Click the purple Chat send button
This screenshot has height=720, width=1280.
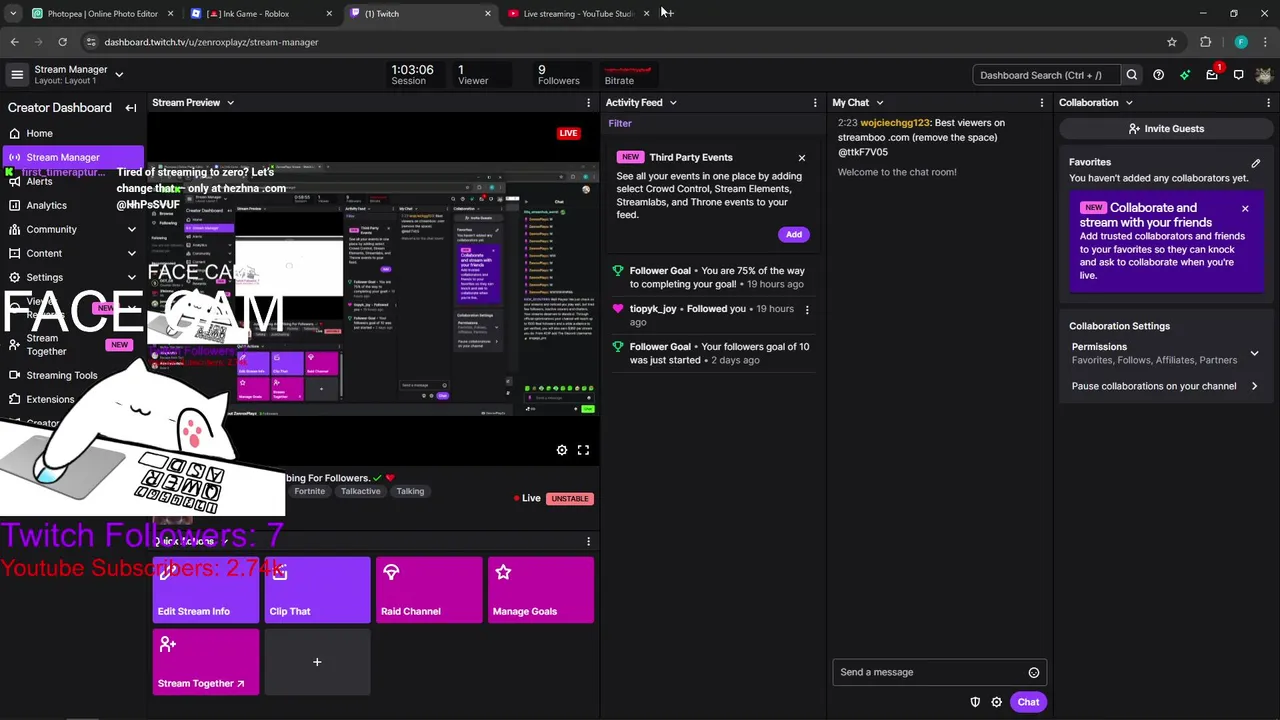pos(1028,702)
